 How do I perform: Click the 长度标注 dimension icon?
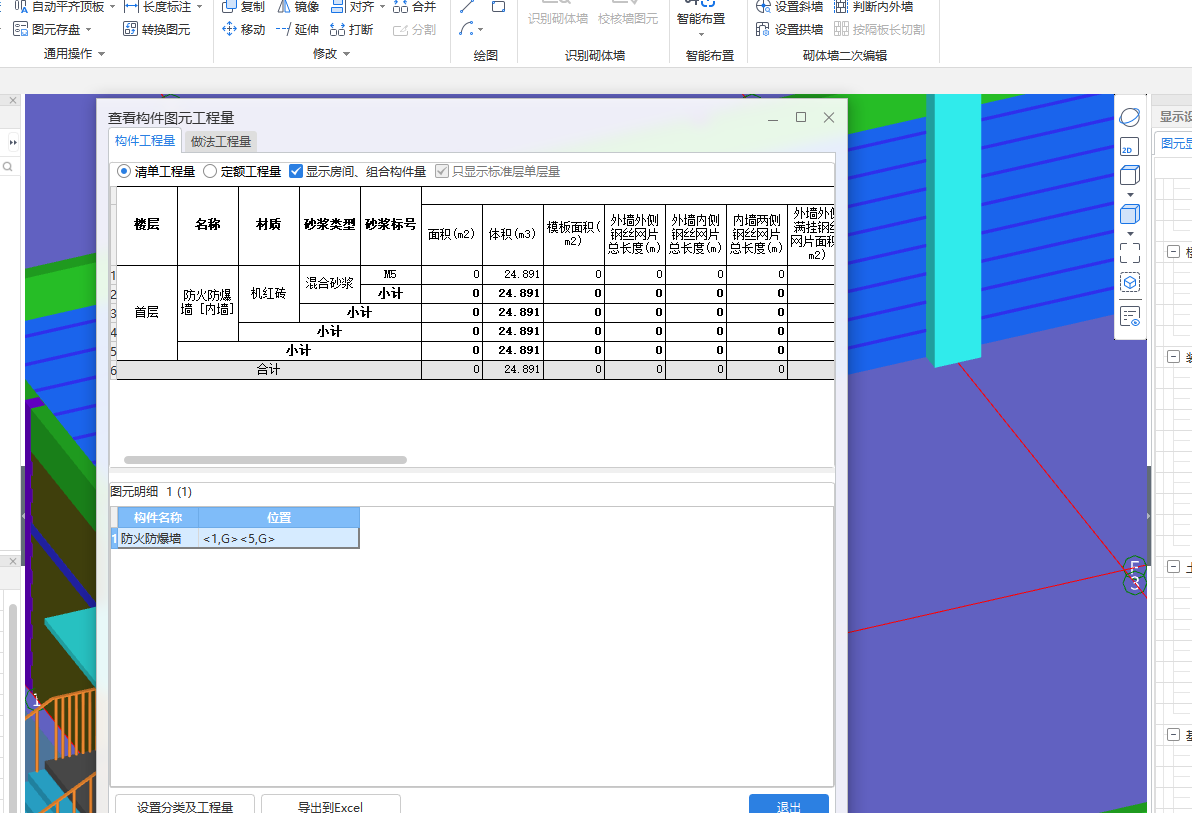pyautogui.click(x=132, y=6)
